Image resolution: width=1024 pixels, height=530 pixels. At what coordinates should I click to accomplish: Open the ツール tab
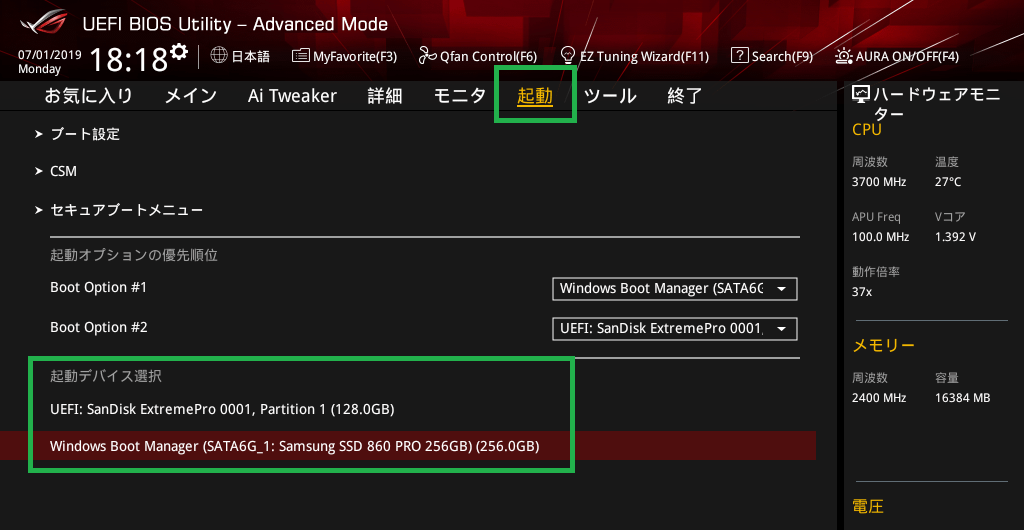[610, 96]
